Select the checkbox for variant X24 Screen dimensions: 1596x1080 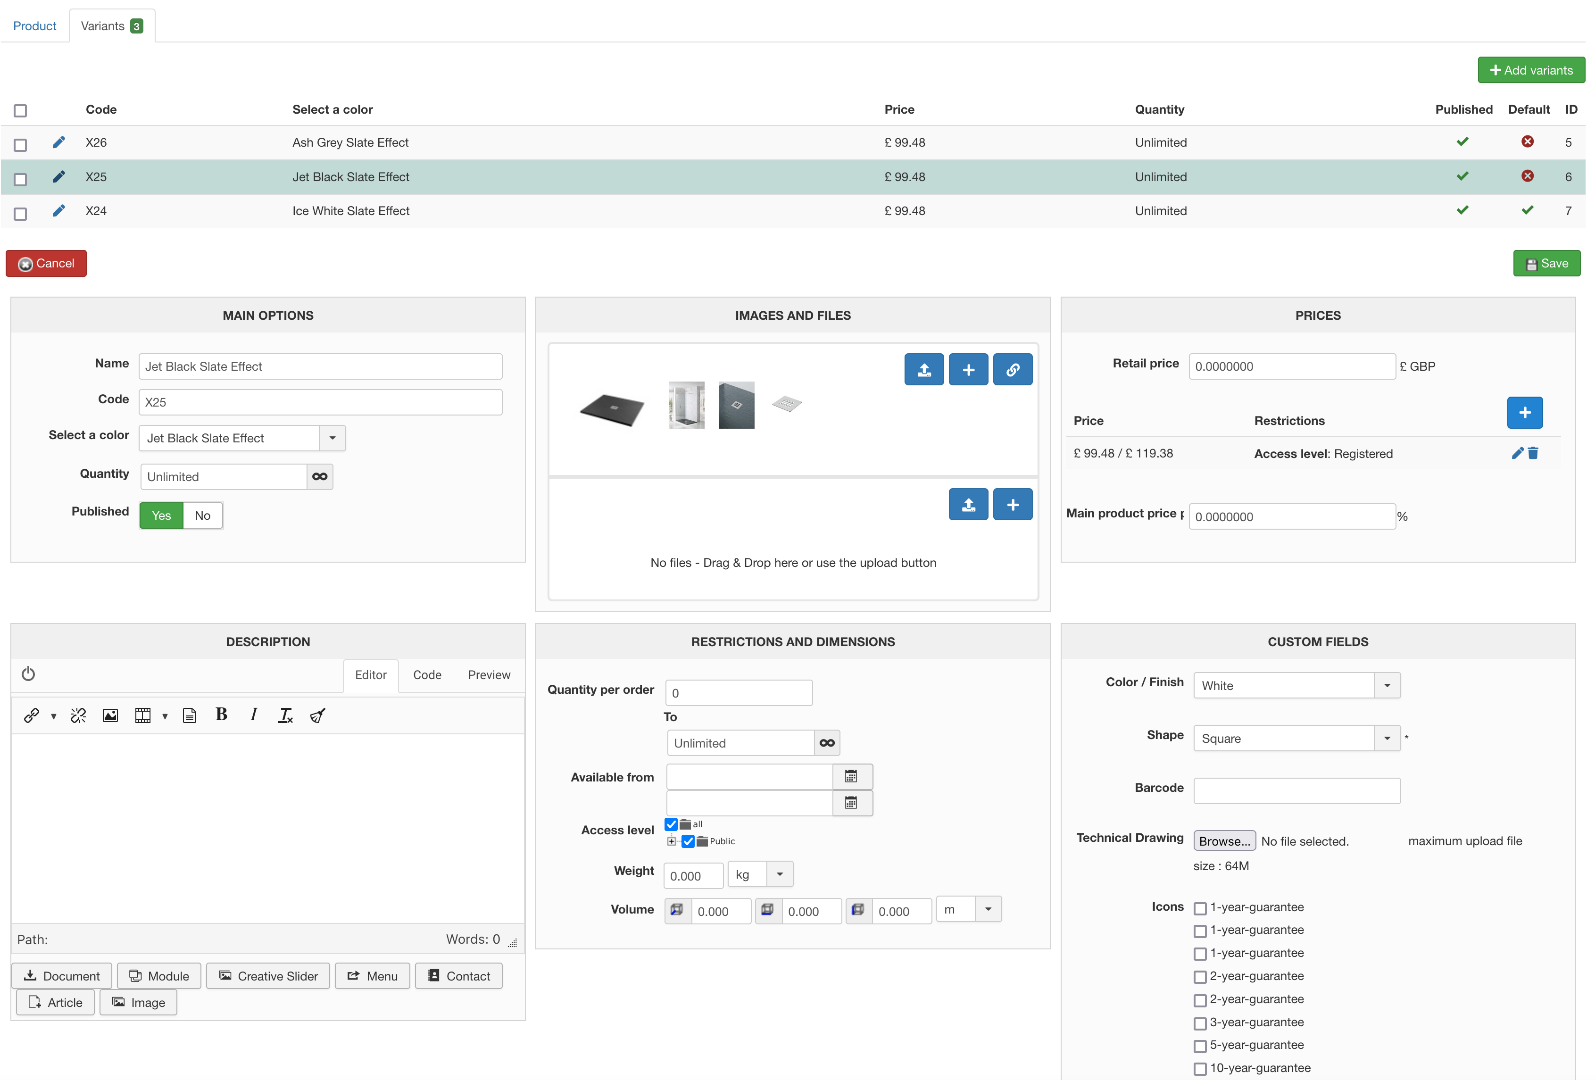20,213
